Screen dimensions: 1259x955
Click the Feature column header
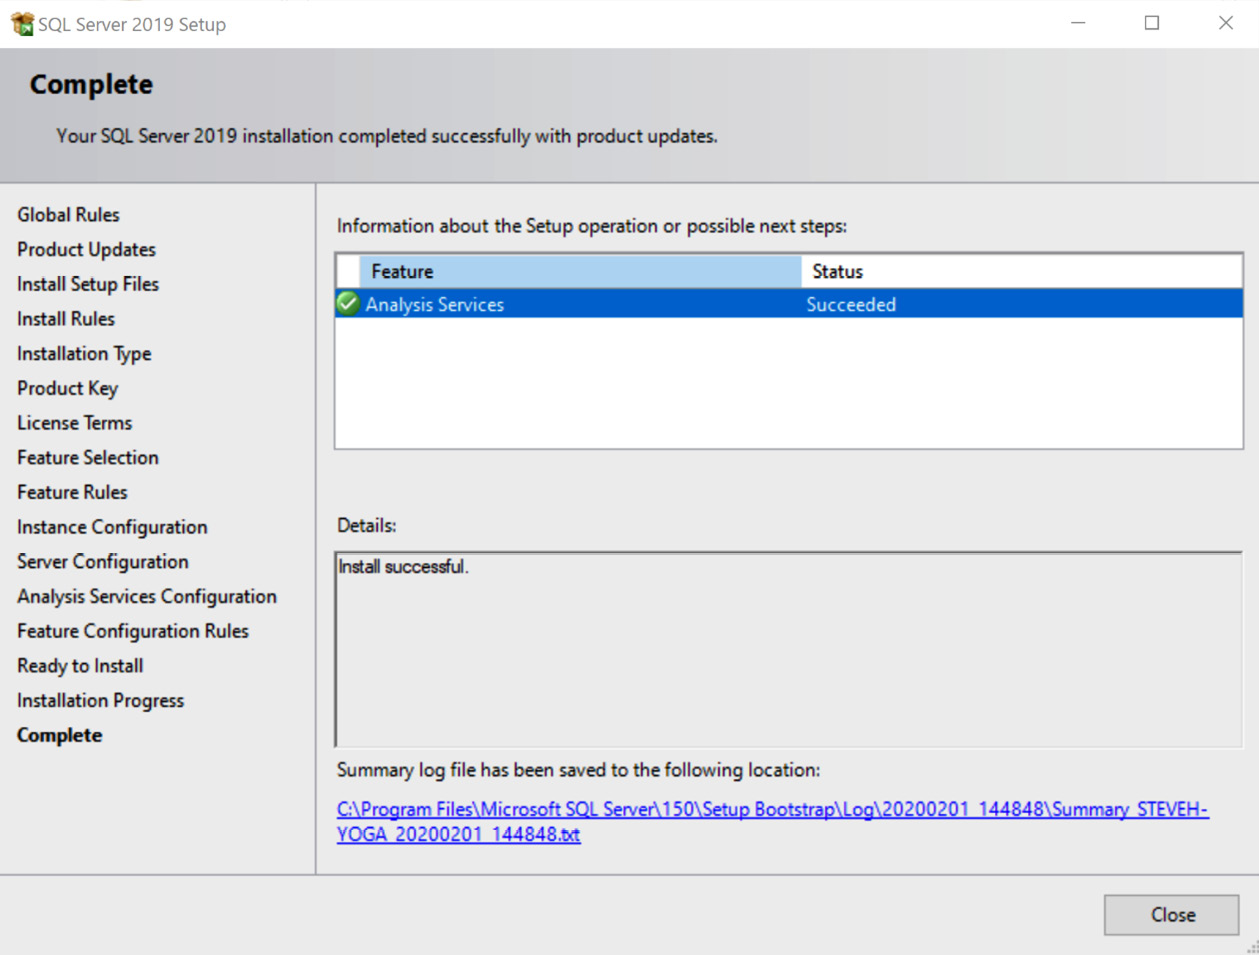pyautogui.click(x=580, y=271)
